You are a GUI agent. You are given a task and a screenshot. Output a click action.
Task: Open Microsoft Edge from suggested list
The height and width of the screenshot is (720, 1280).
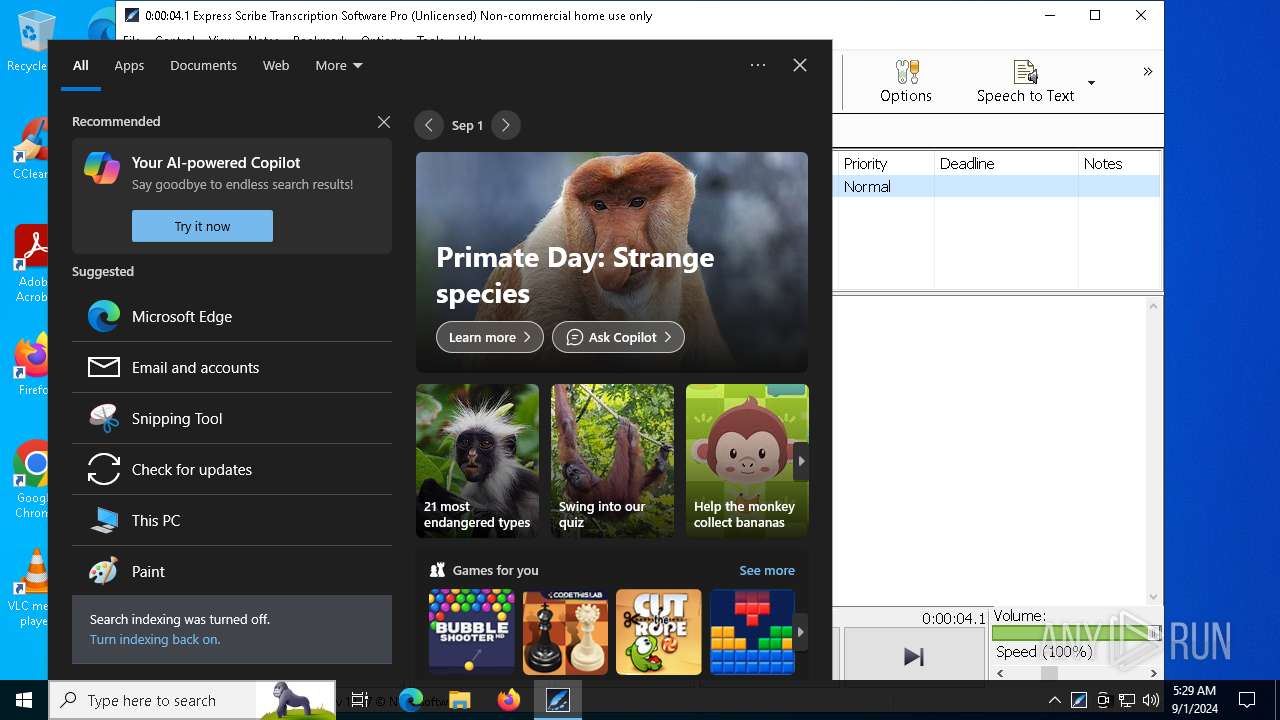232,316
